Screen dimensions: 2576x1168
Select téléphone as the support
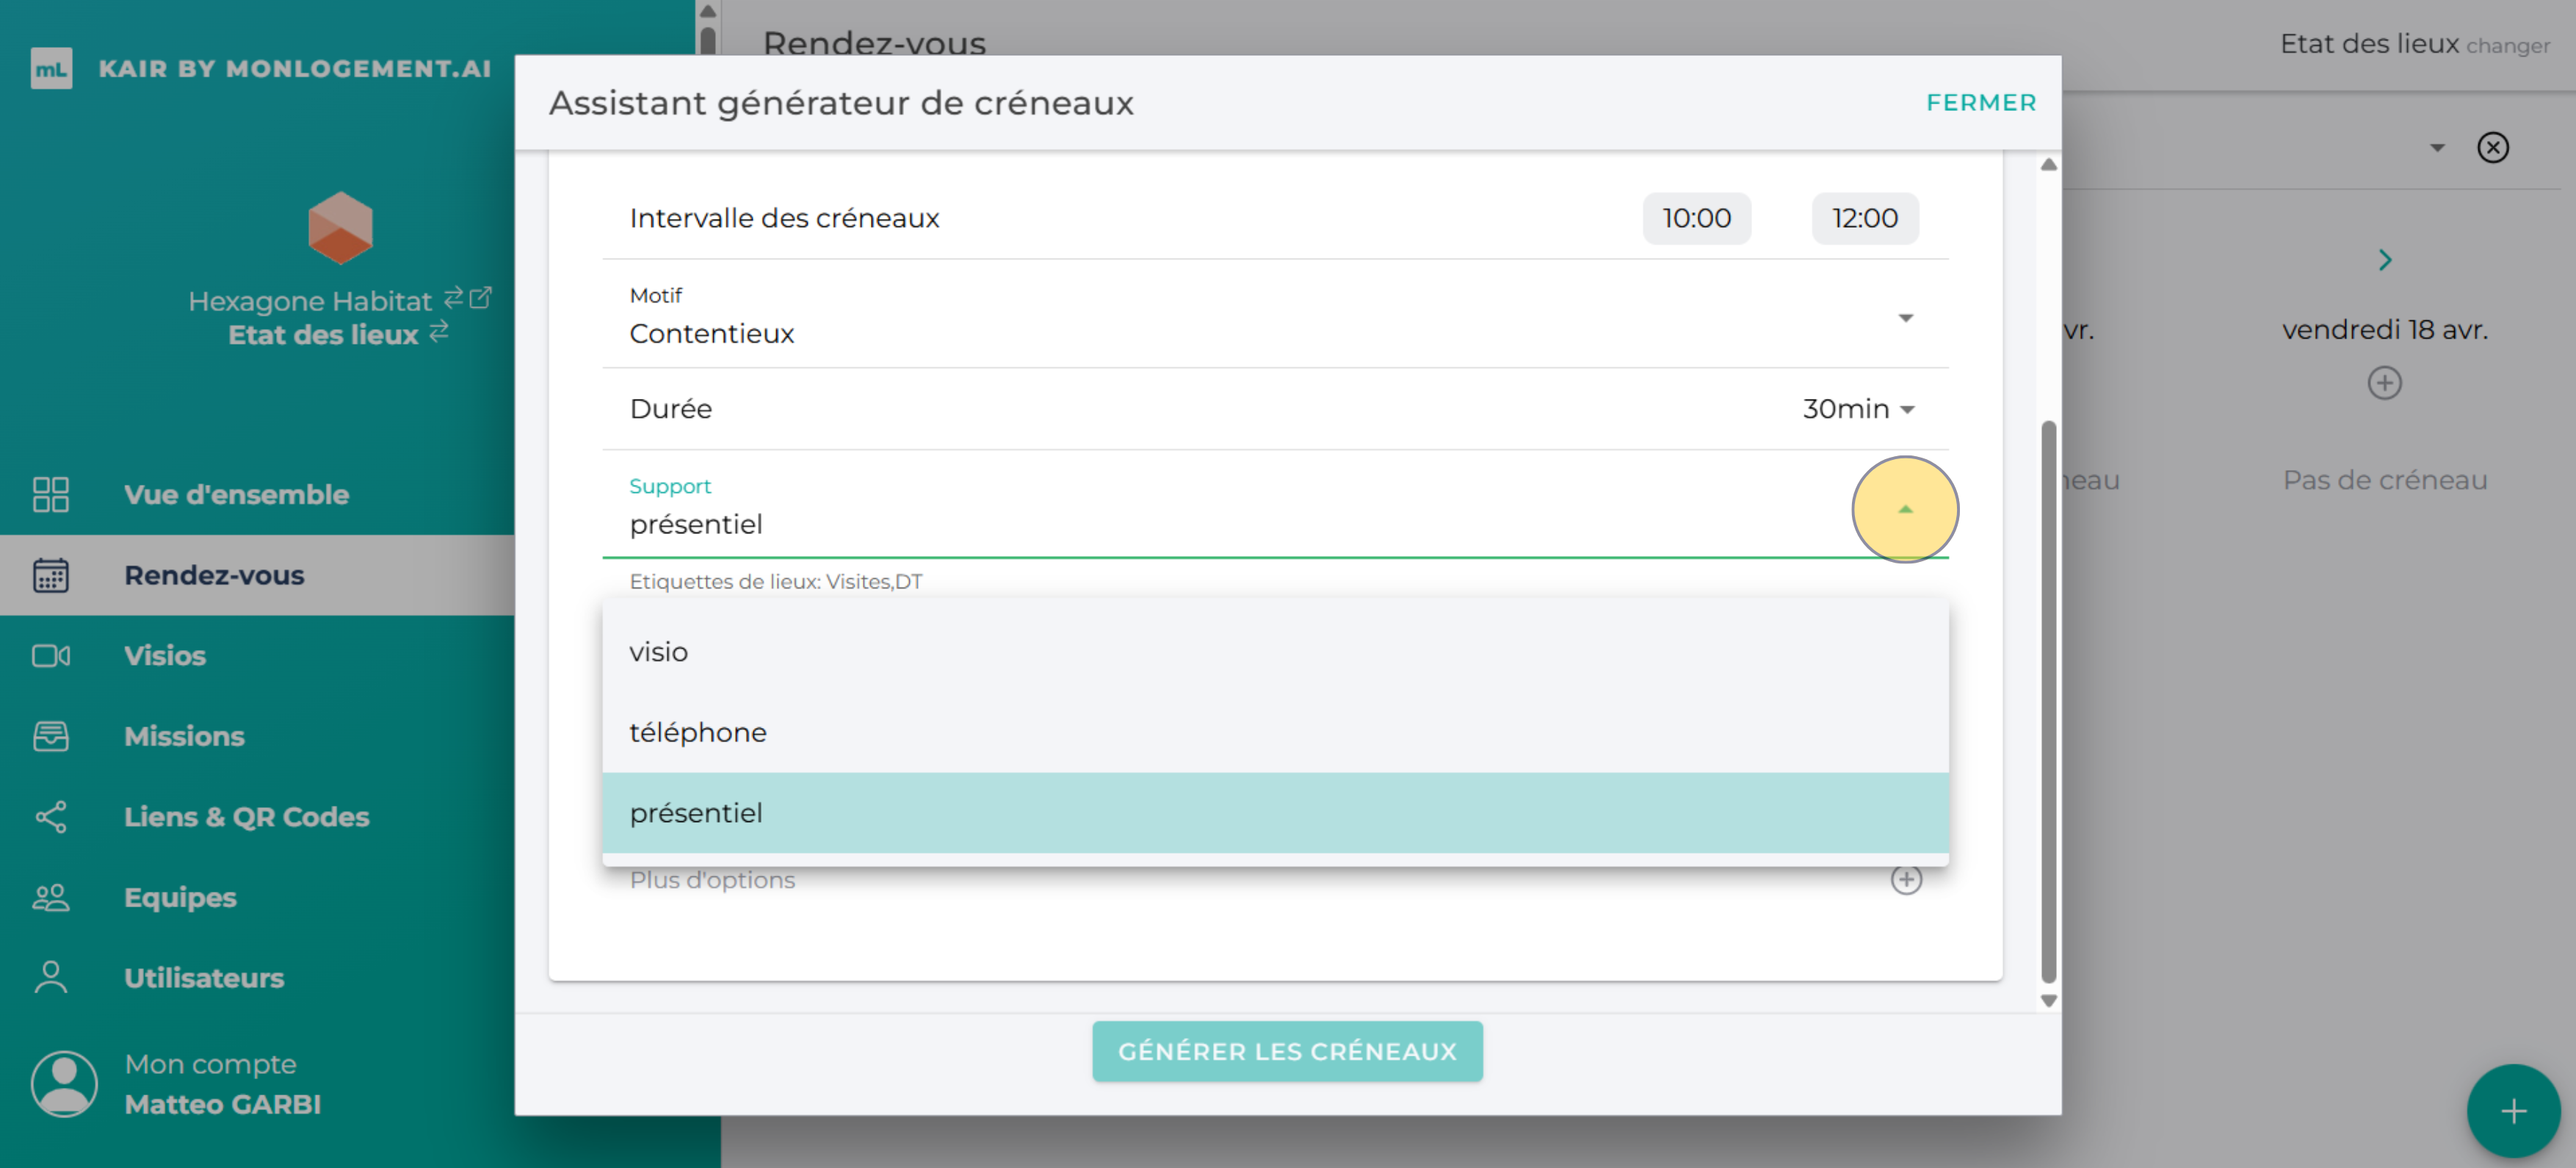(697, 731)
